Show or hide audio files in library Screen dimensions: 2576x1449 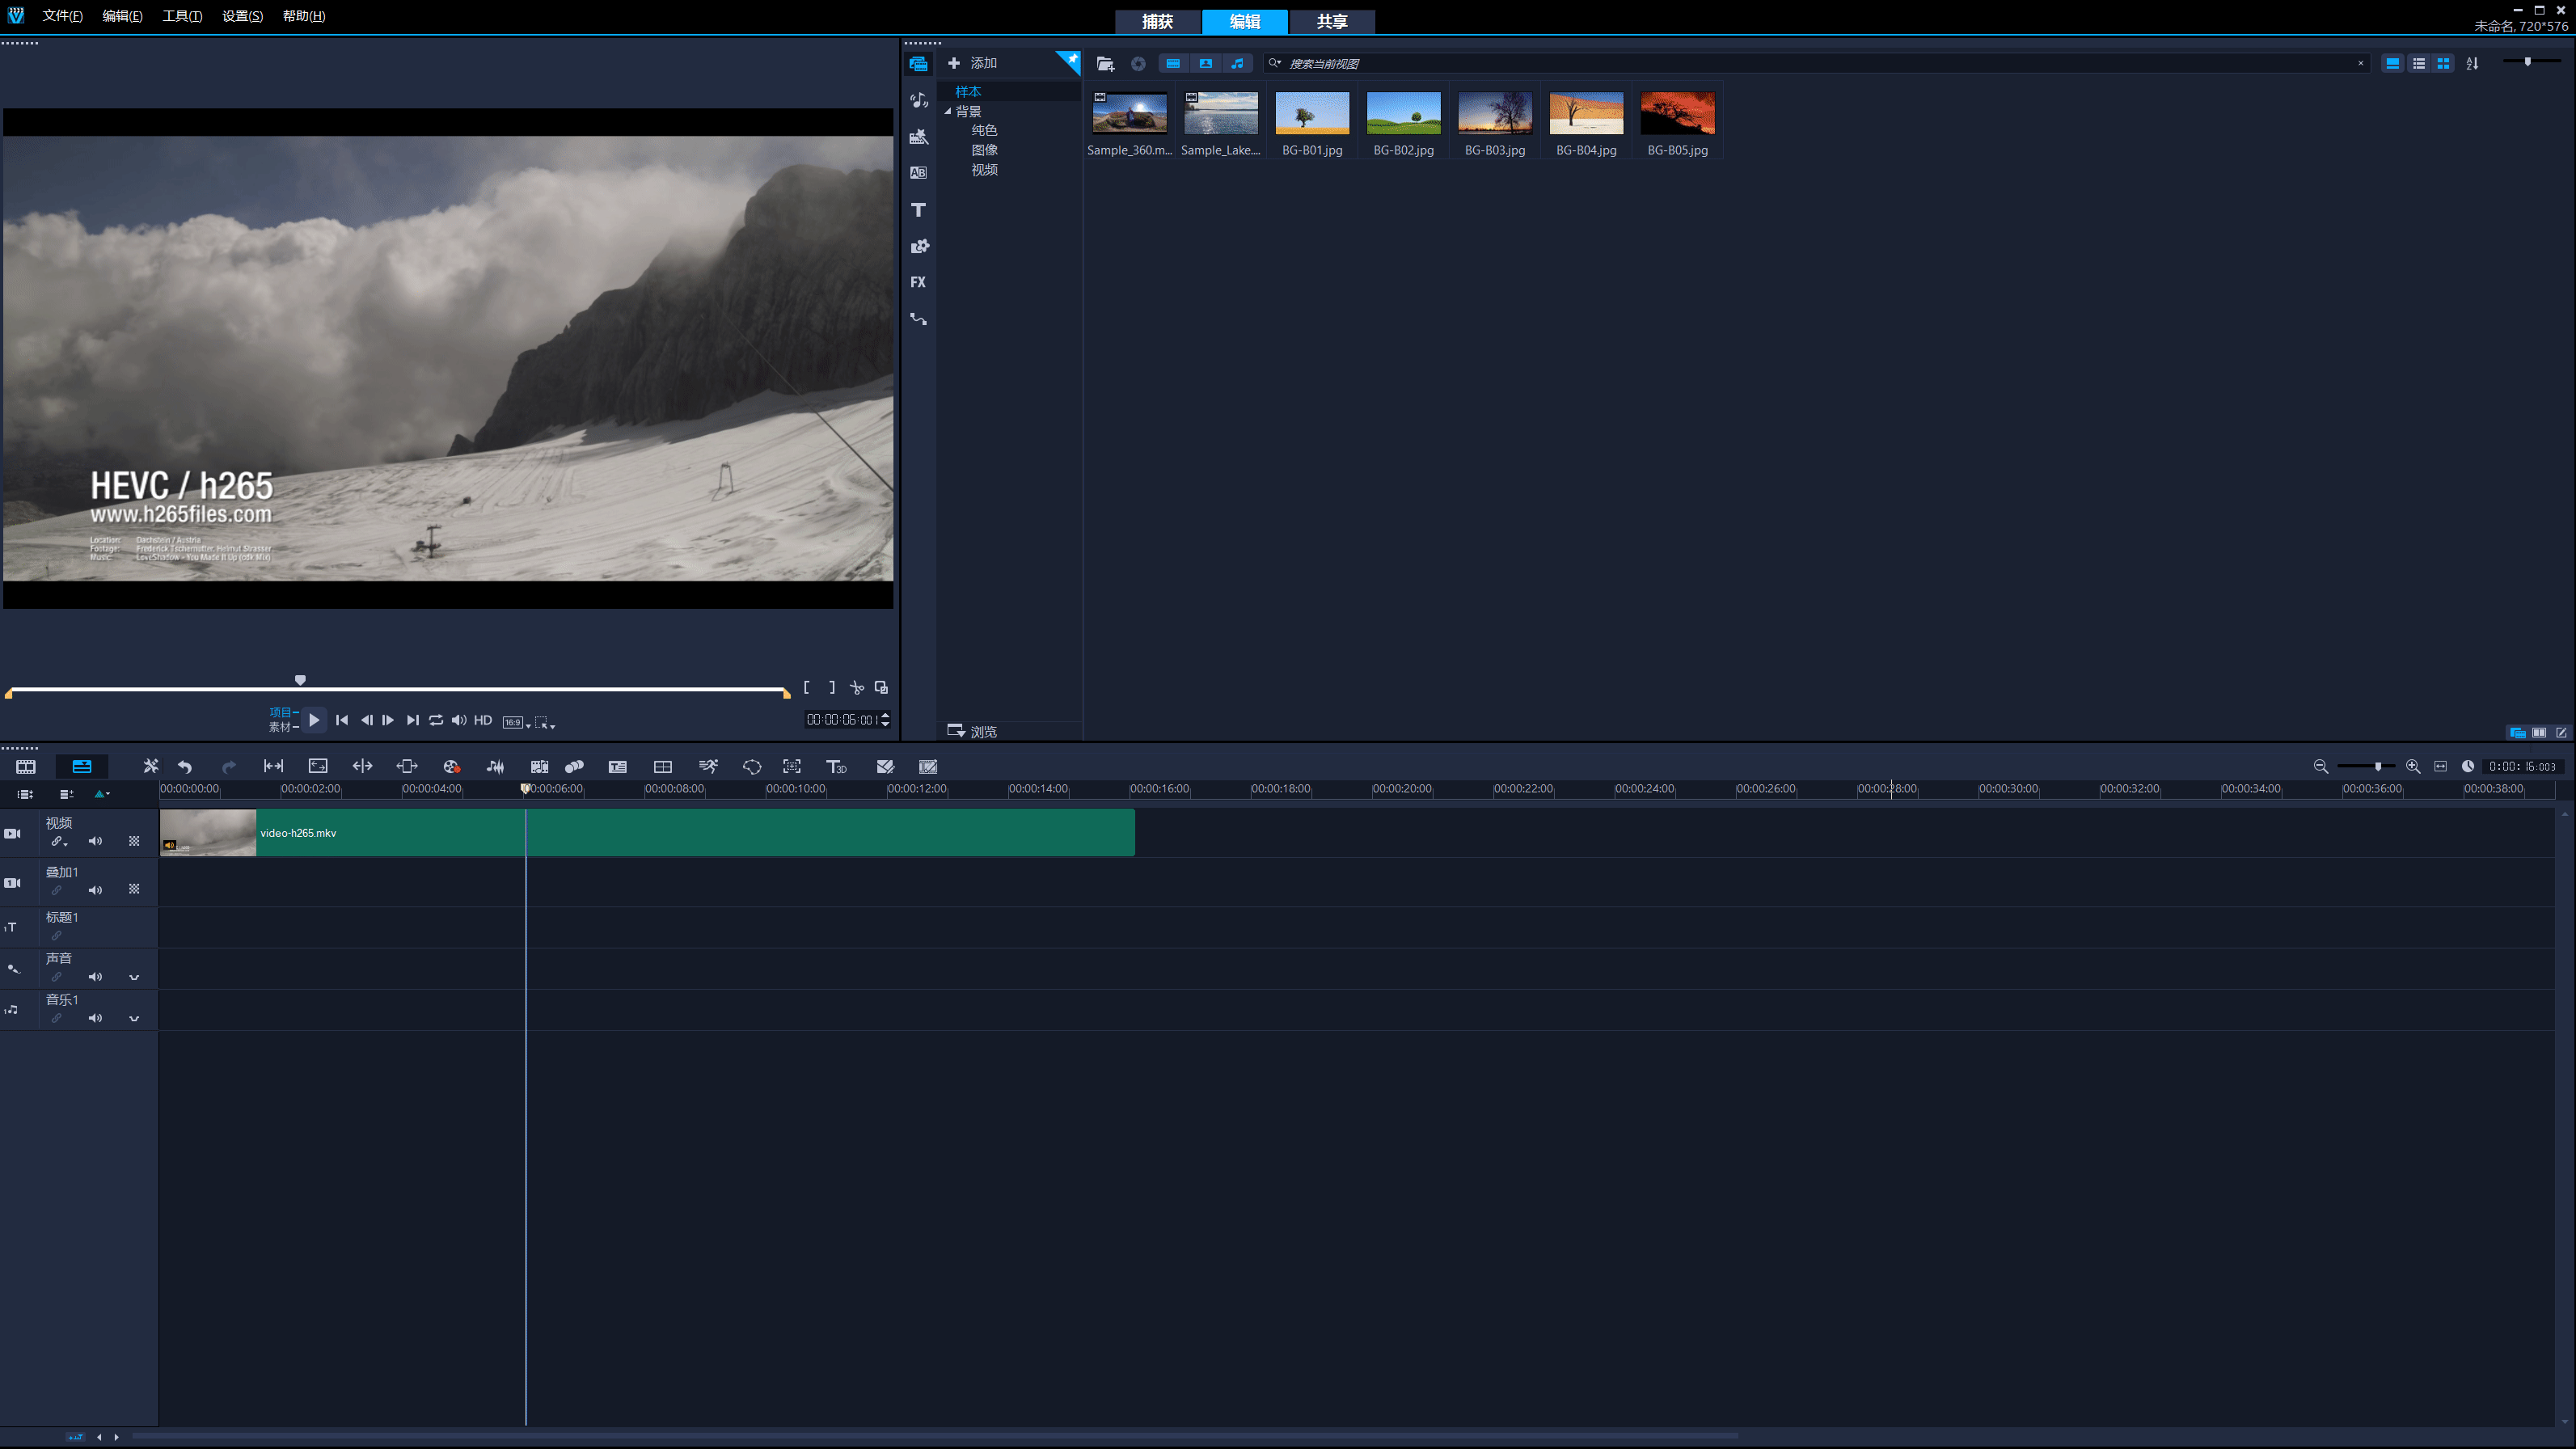1237,63
